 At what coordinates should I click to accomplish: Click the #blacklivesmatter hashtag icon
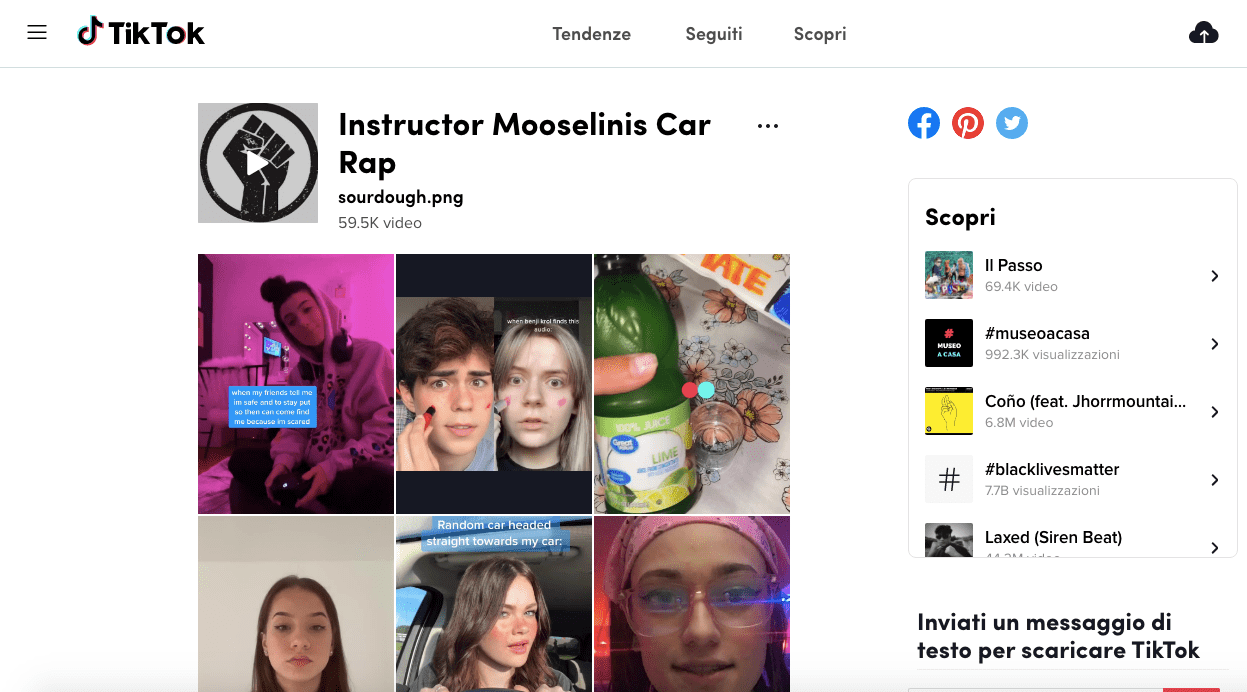(949, 479)
